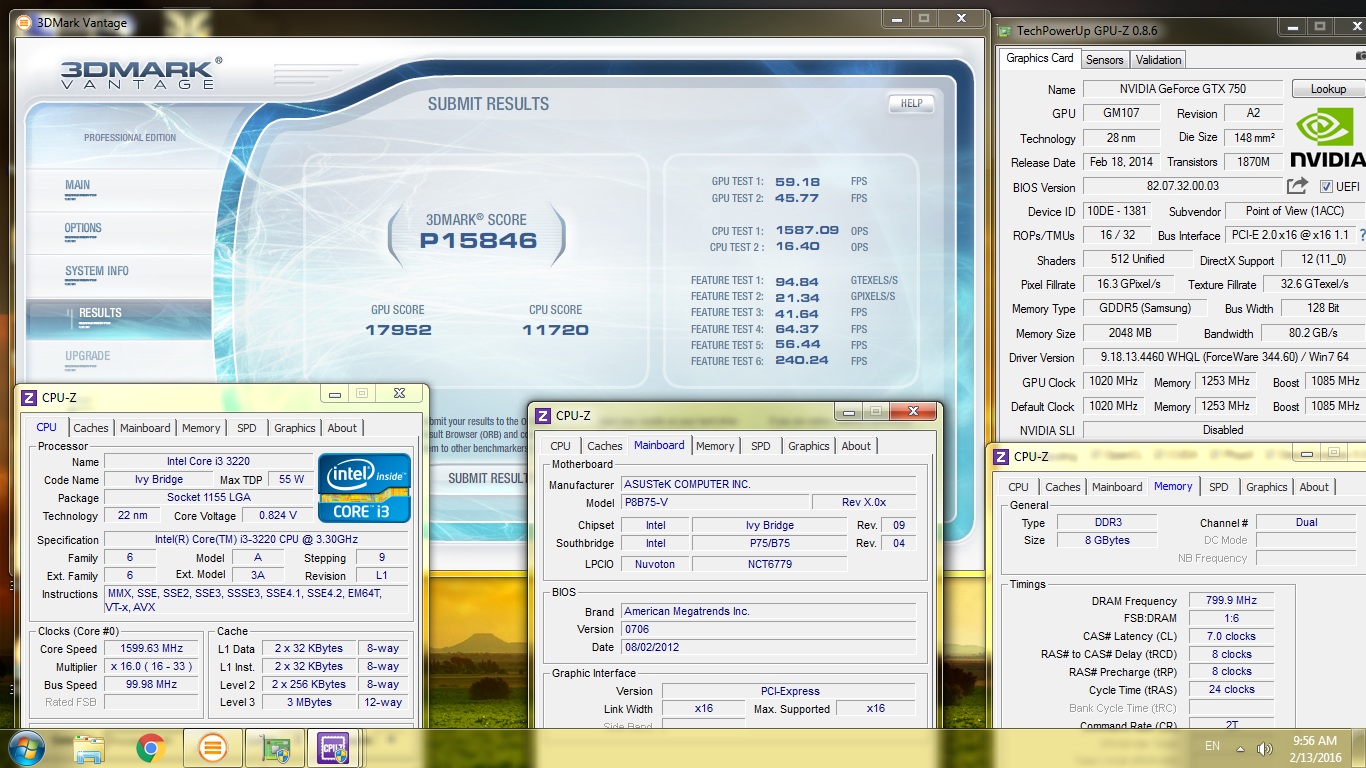Viewport: 1366px width, 768px height.
Task: Click the CPU score value 11720
Action: click(x=555, y=330)
